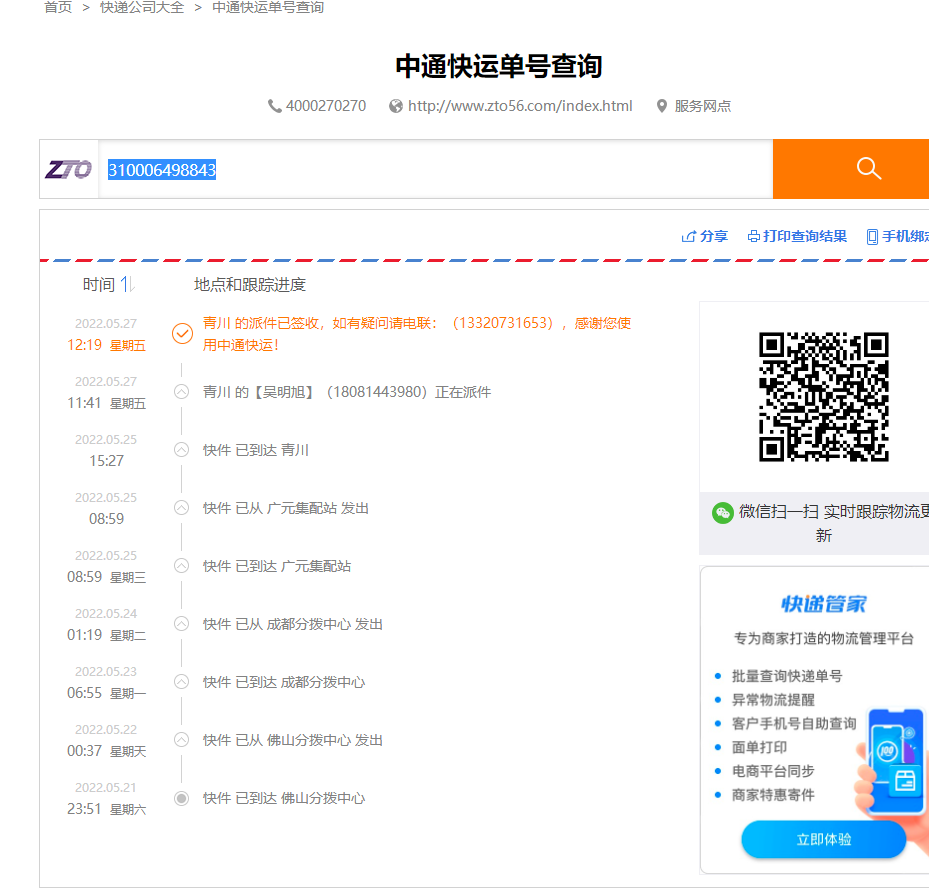
Task: Click the status circle for 已到达 广元集配站
Action: pos(181,566)
